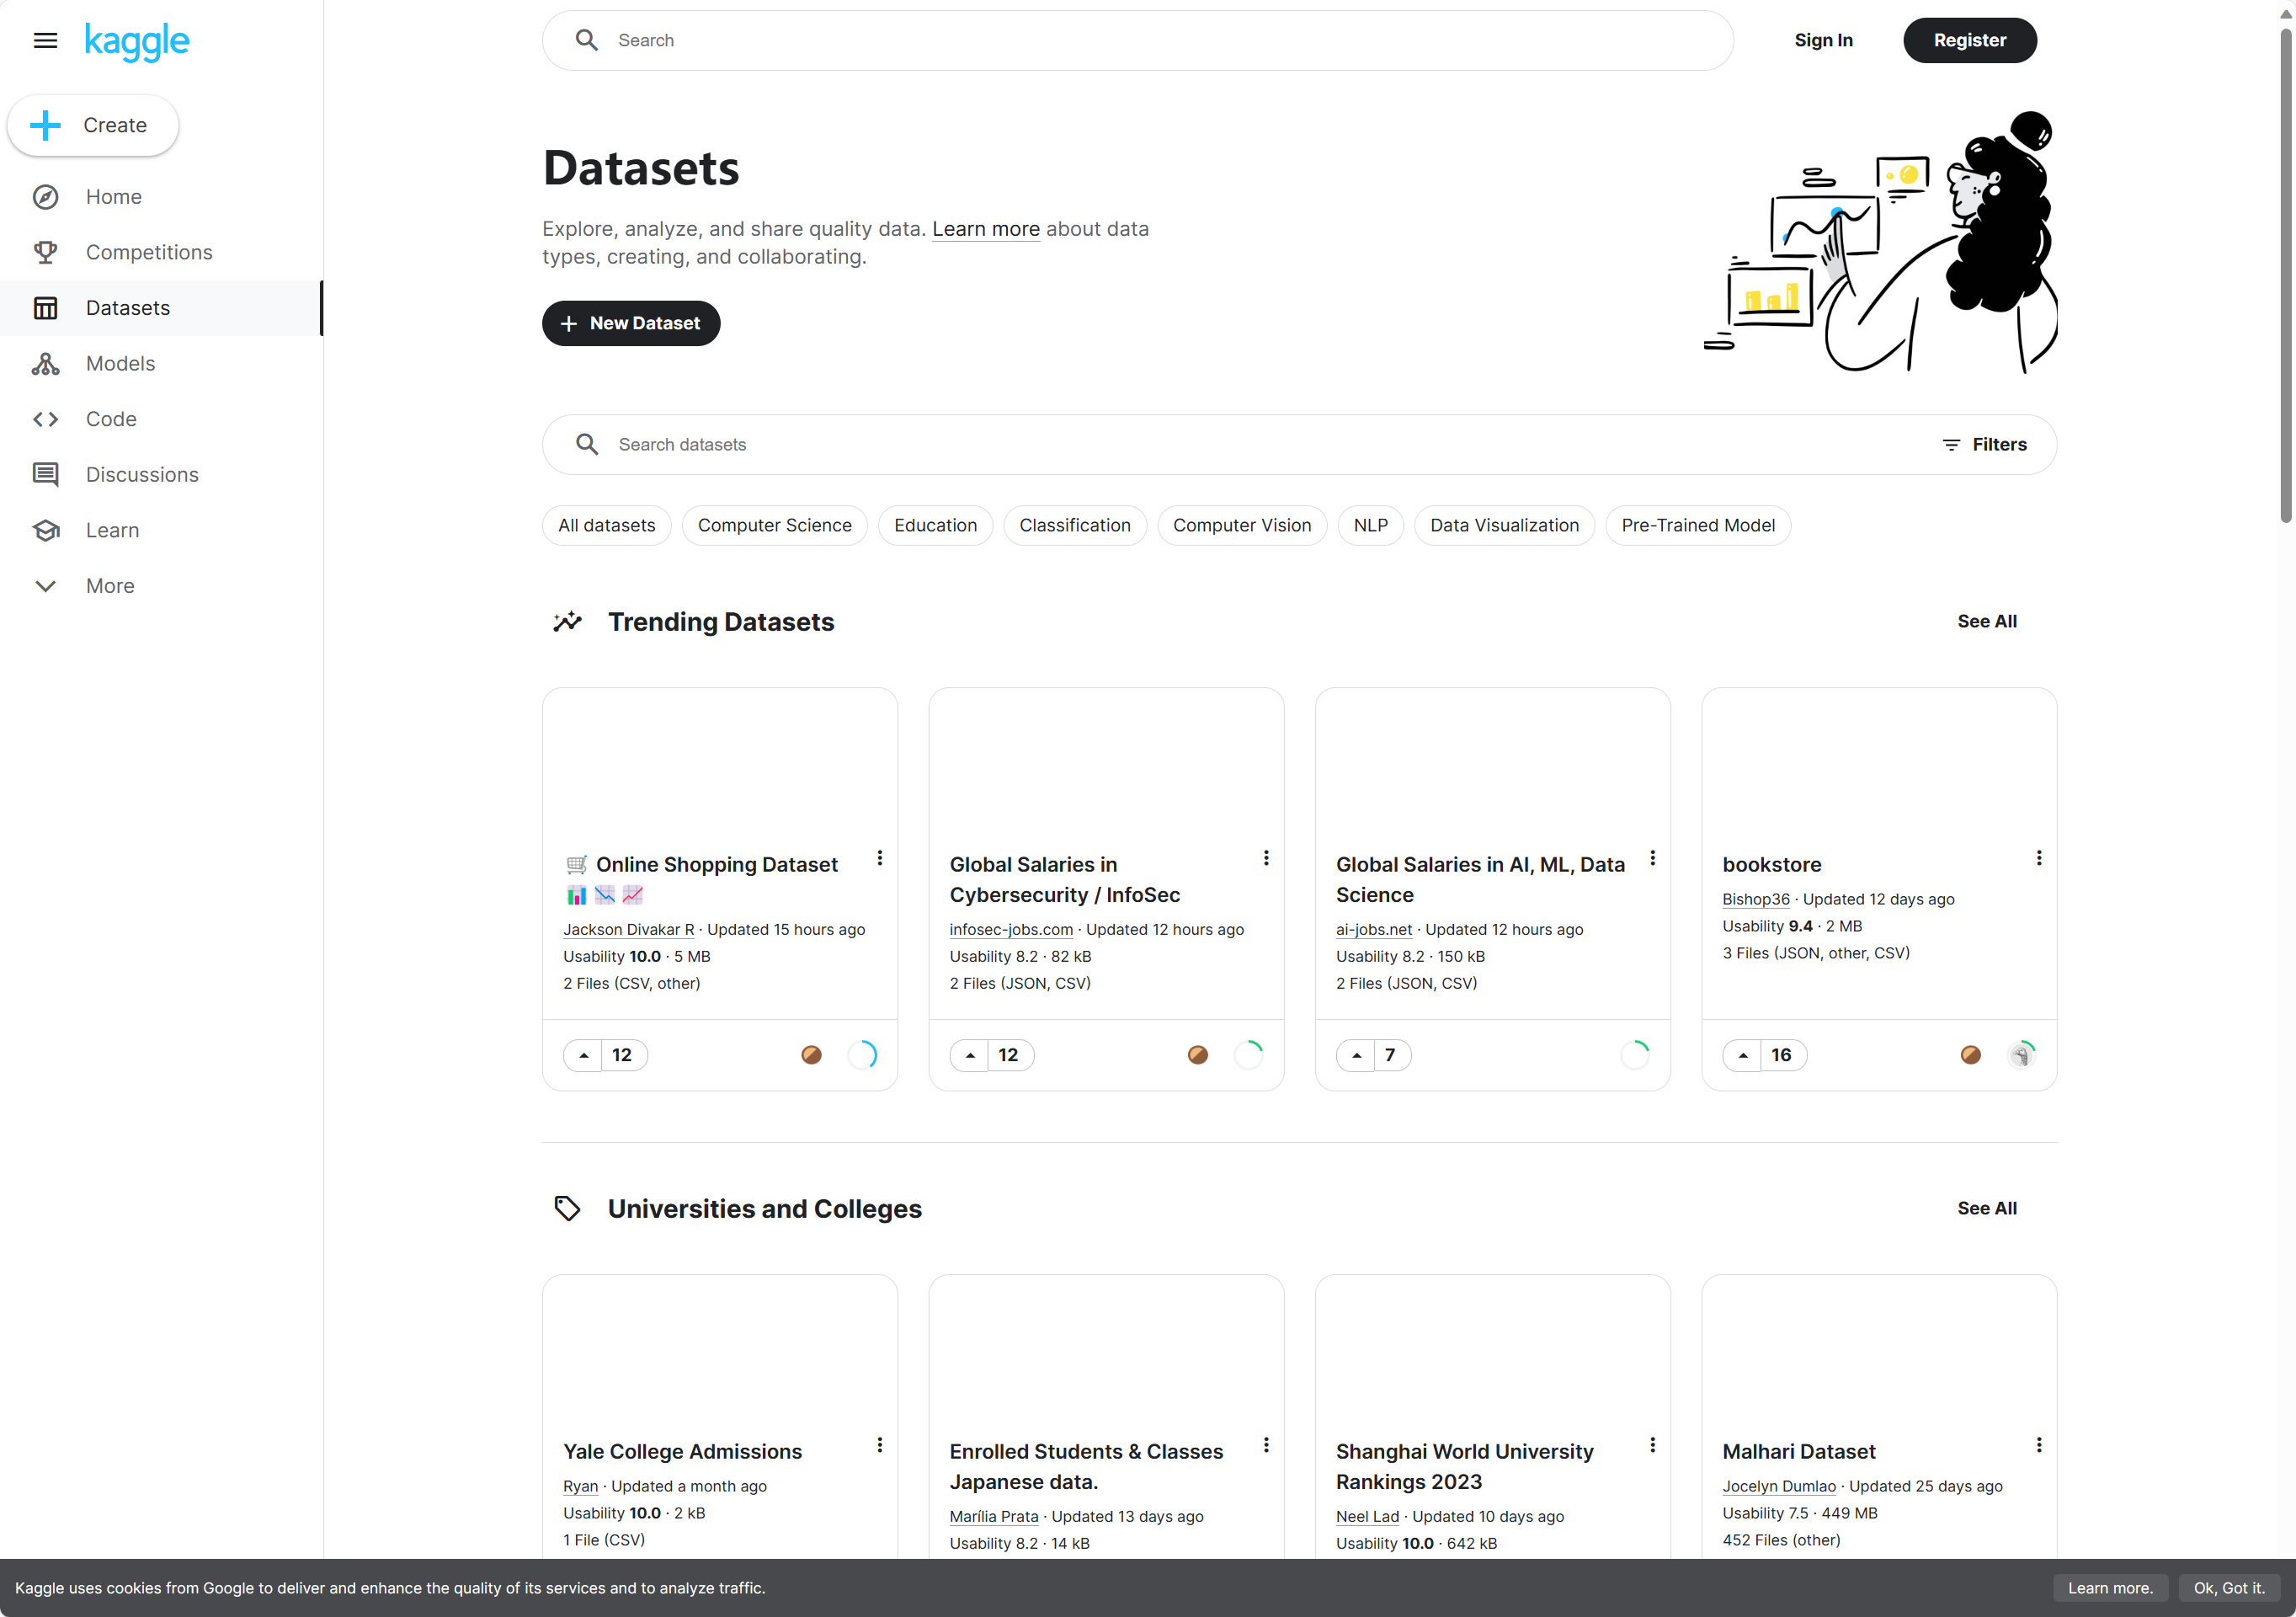This screenshot has width=2296, height=1617.
Task: Open the Filters panel
Action: pyautogui.click(x=1984, y=444)
